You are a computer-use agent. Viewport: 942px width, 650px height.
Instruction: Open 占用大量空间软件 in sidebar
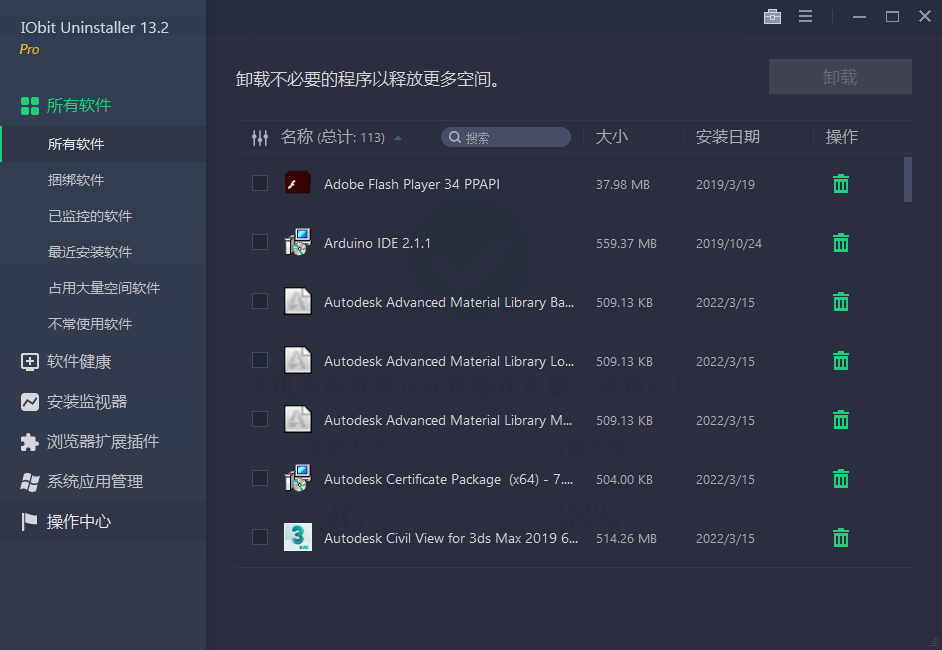pos(103,288)
